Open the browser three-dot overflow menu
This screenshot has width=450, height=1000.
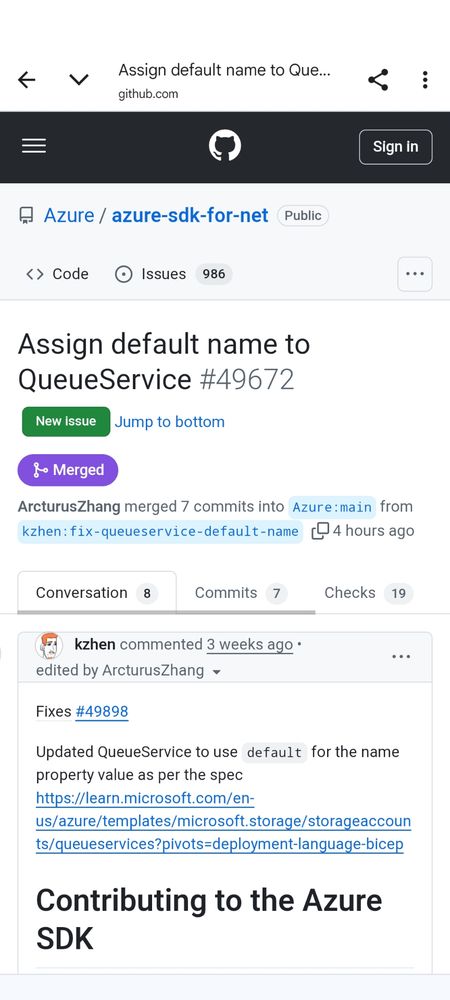click(x=425, y=80)
